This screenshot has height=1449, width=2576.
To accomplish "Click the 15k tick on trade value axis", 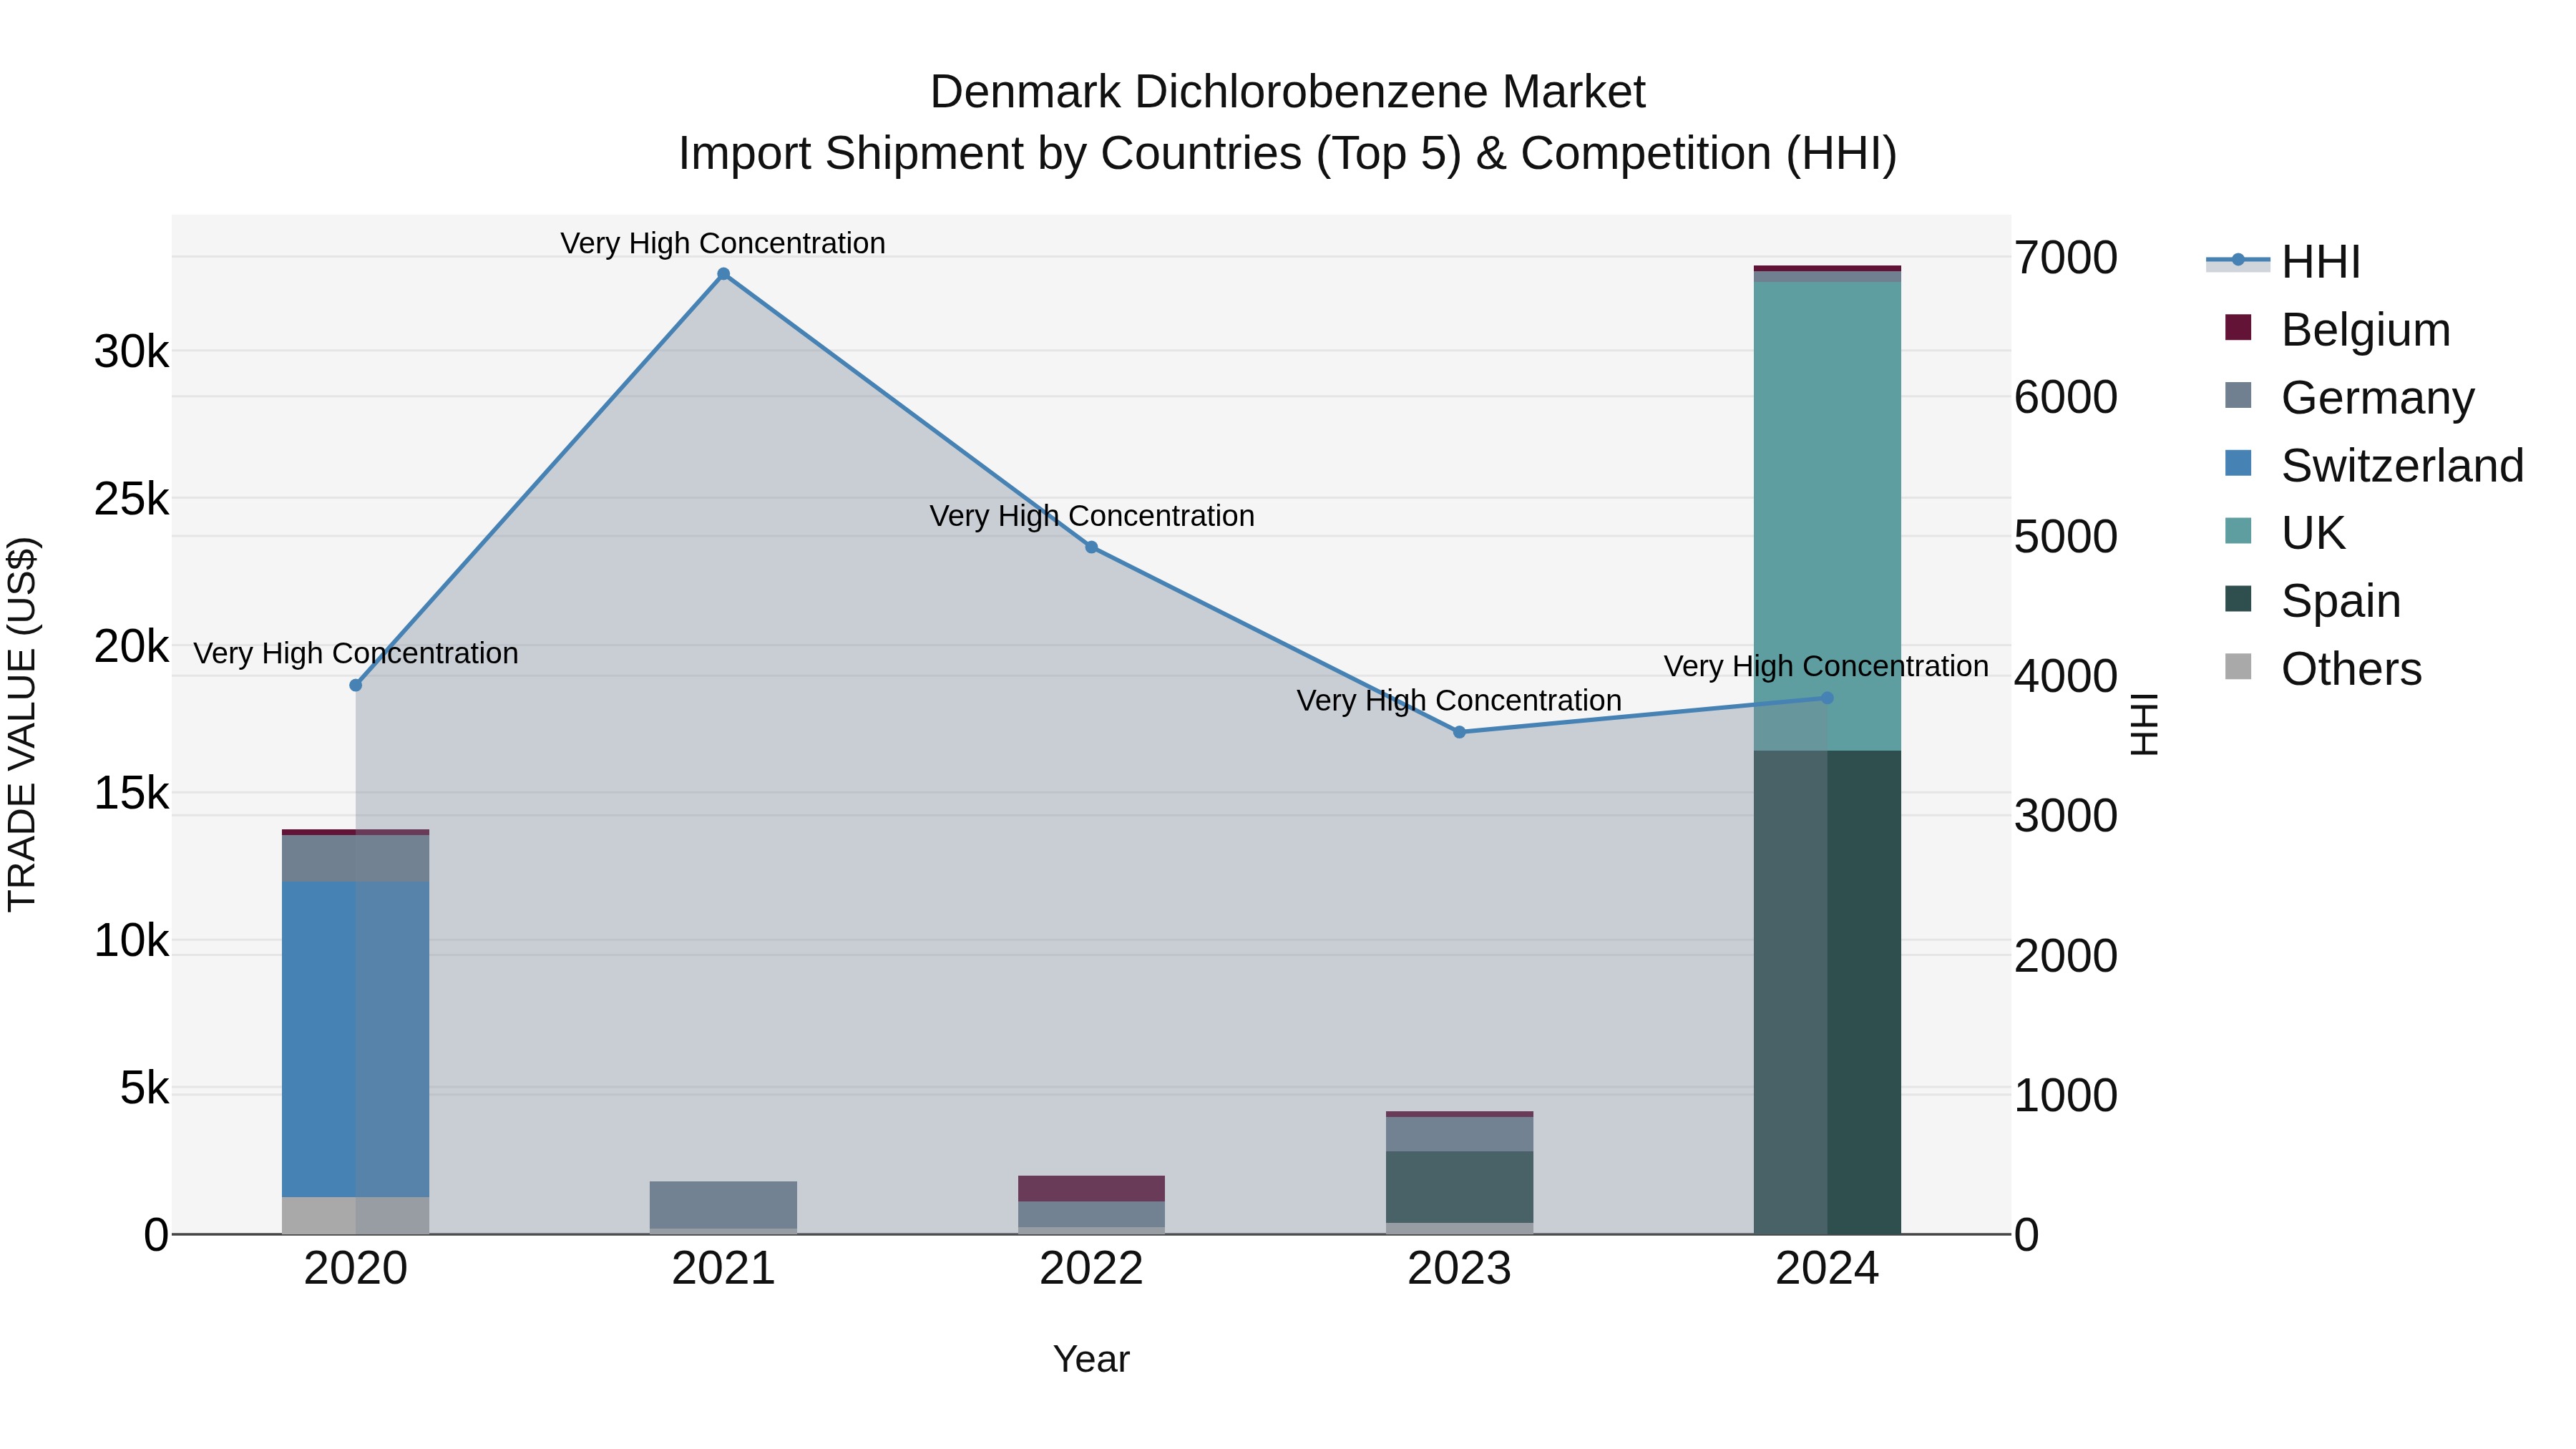I will pos(131,794).
